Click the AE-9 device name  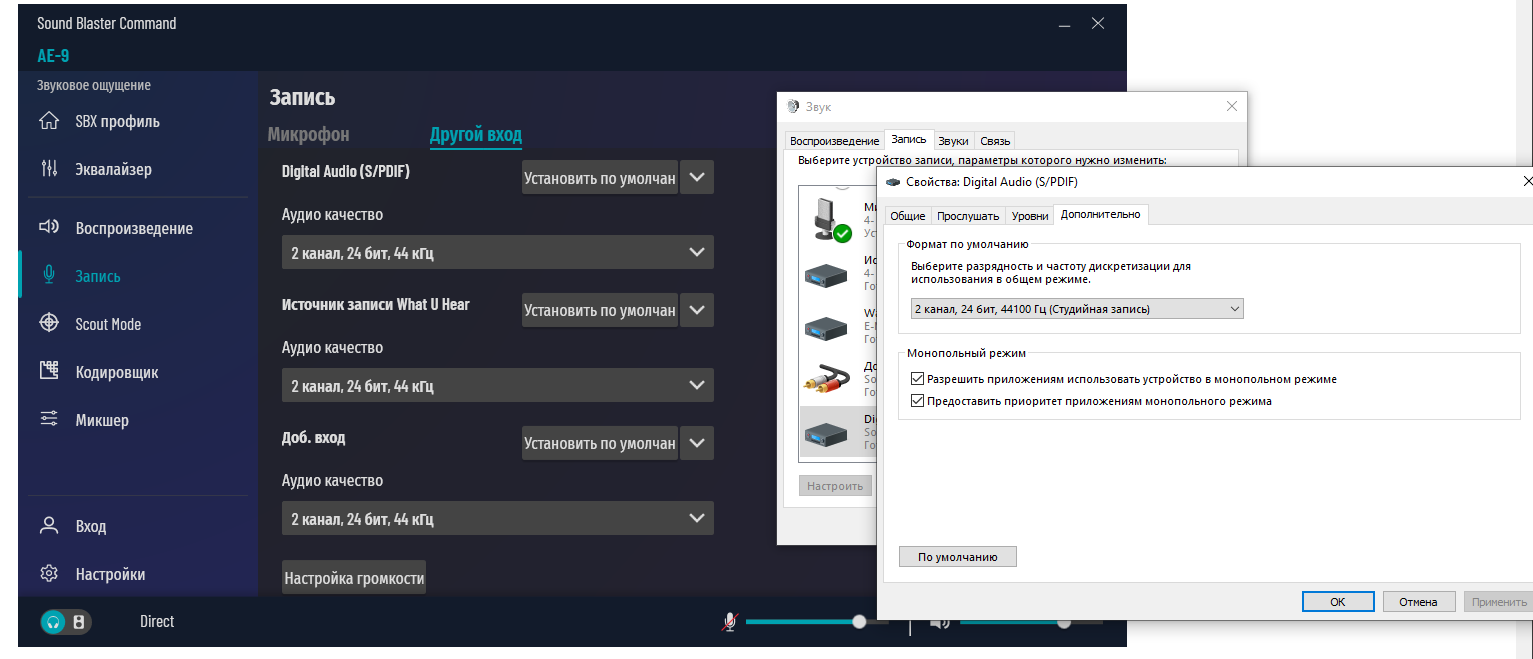pos(54,56)
